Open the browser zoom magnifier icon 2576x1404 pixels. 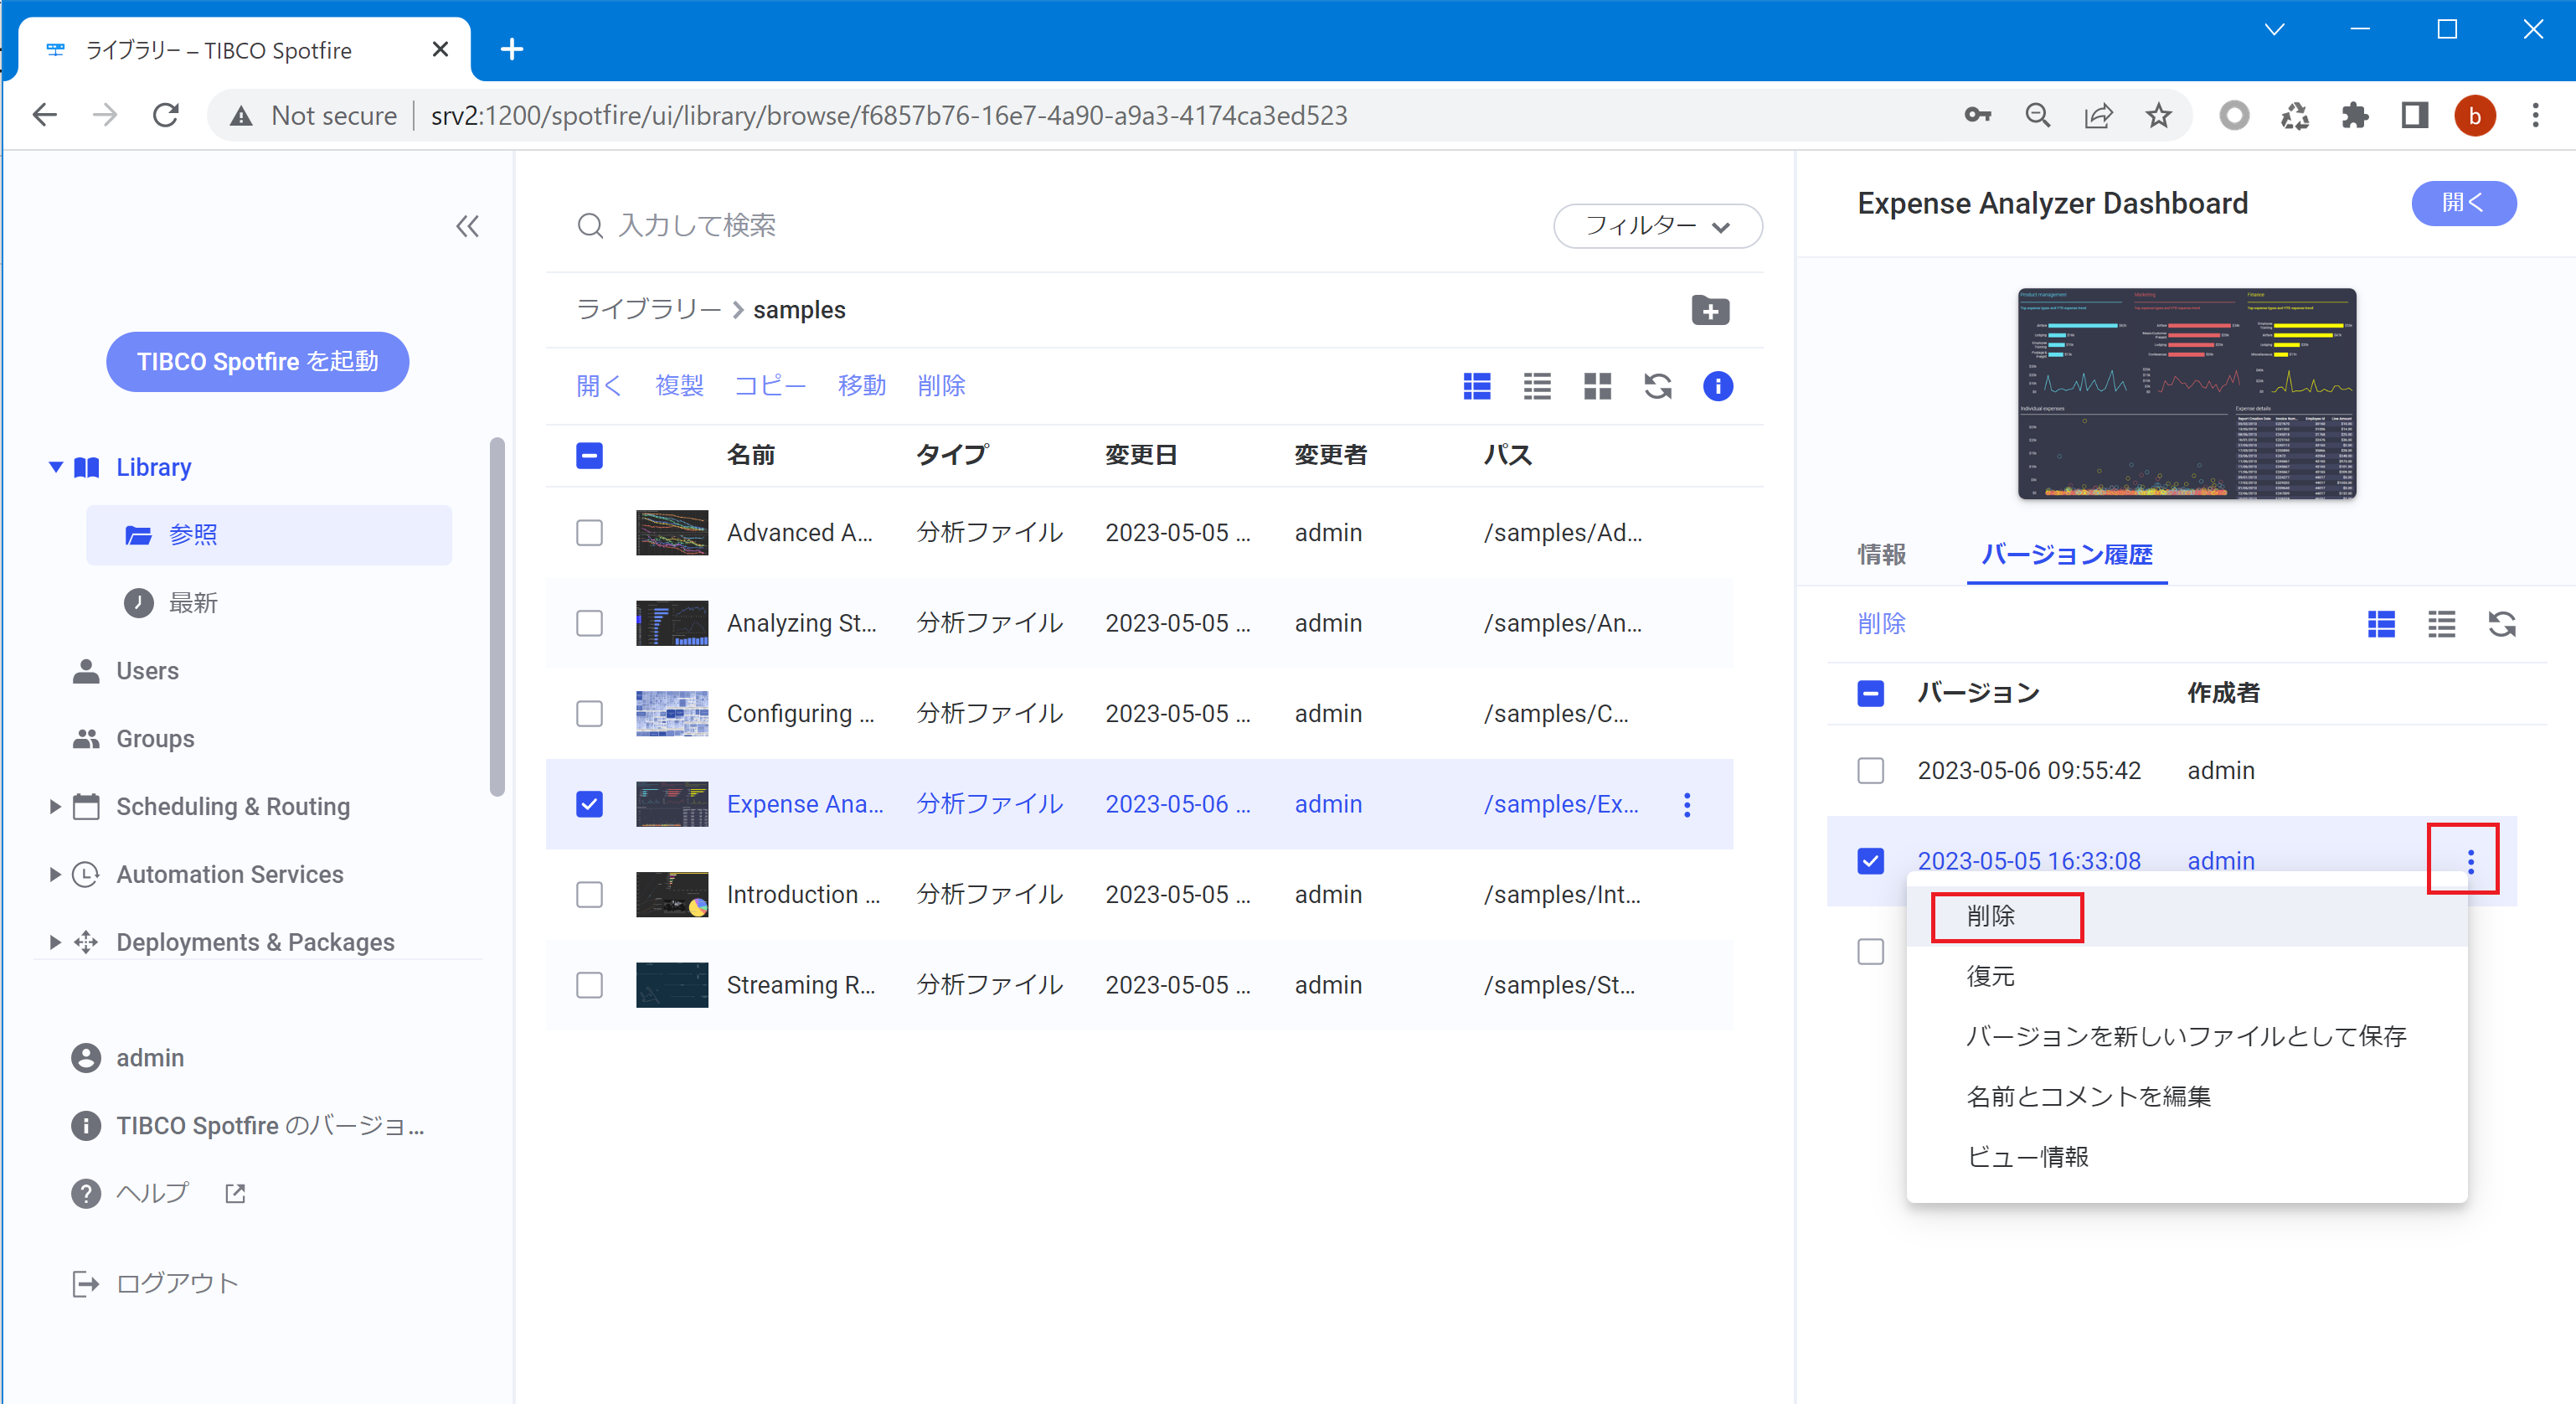click(x=2037, y=116)
